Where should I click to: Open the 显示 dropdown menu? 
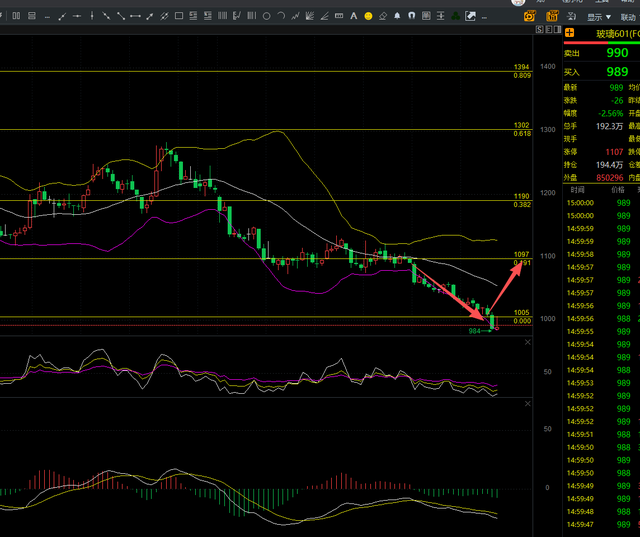pos(599,17)
